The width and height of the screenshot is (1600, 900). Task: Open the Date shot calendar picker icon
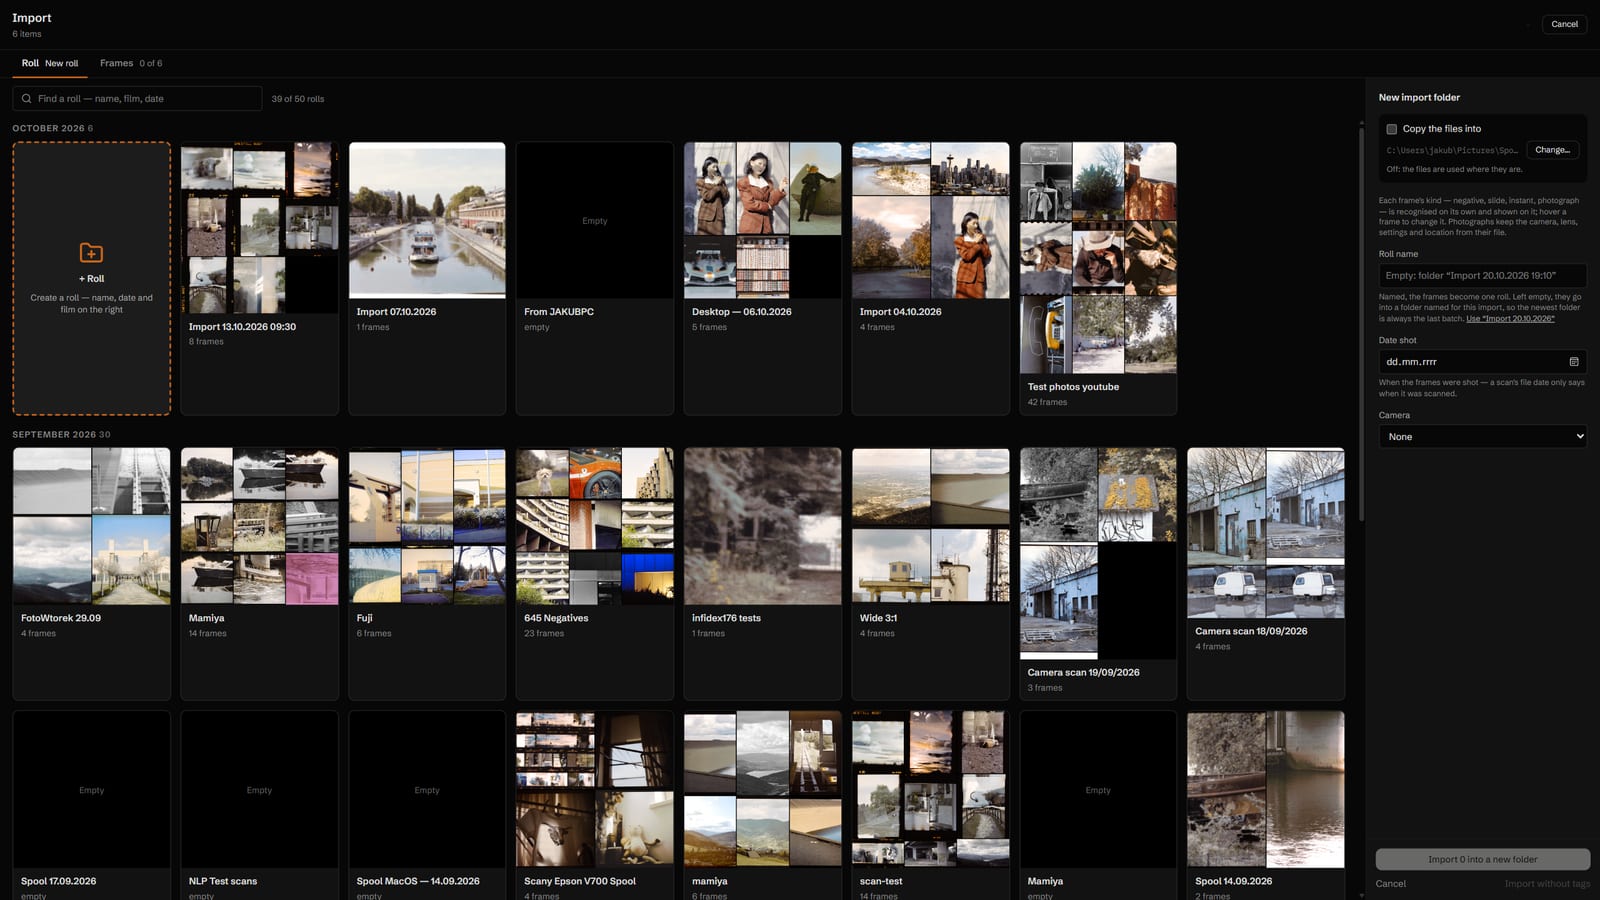pos(1573,362)
